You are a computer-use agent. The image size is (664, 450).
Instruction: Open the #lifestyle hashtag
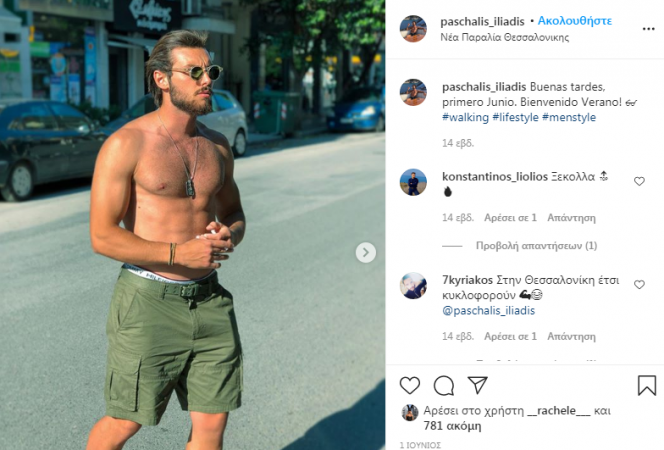pyautogui.click(x=515, y=117)
